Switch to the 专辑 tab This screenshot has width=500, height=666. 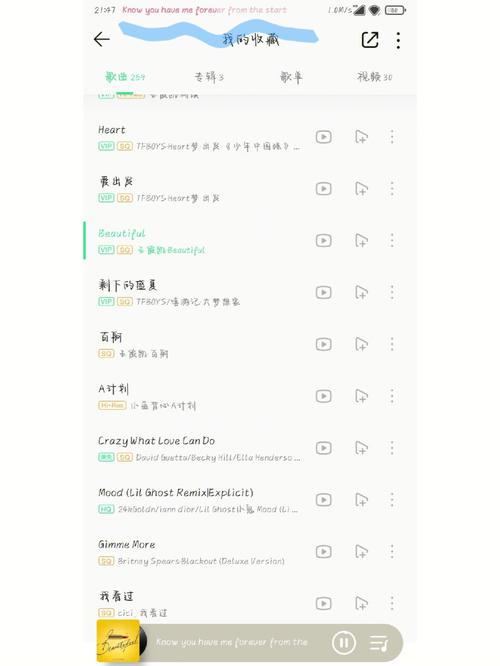click(209, 77)
